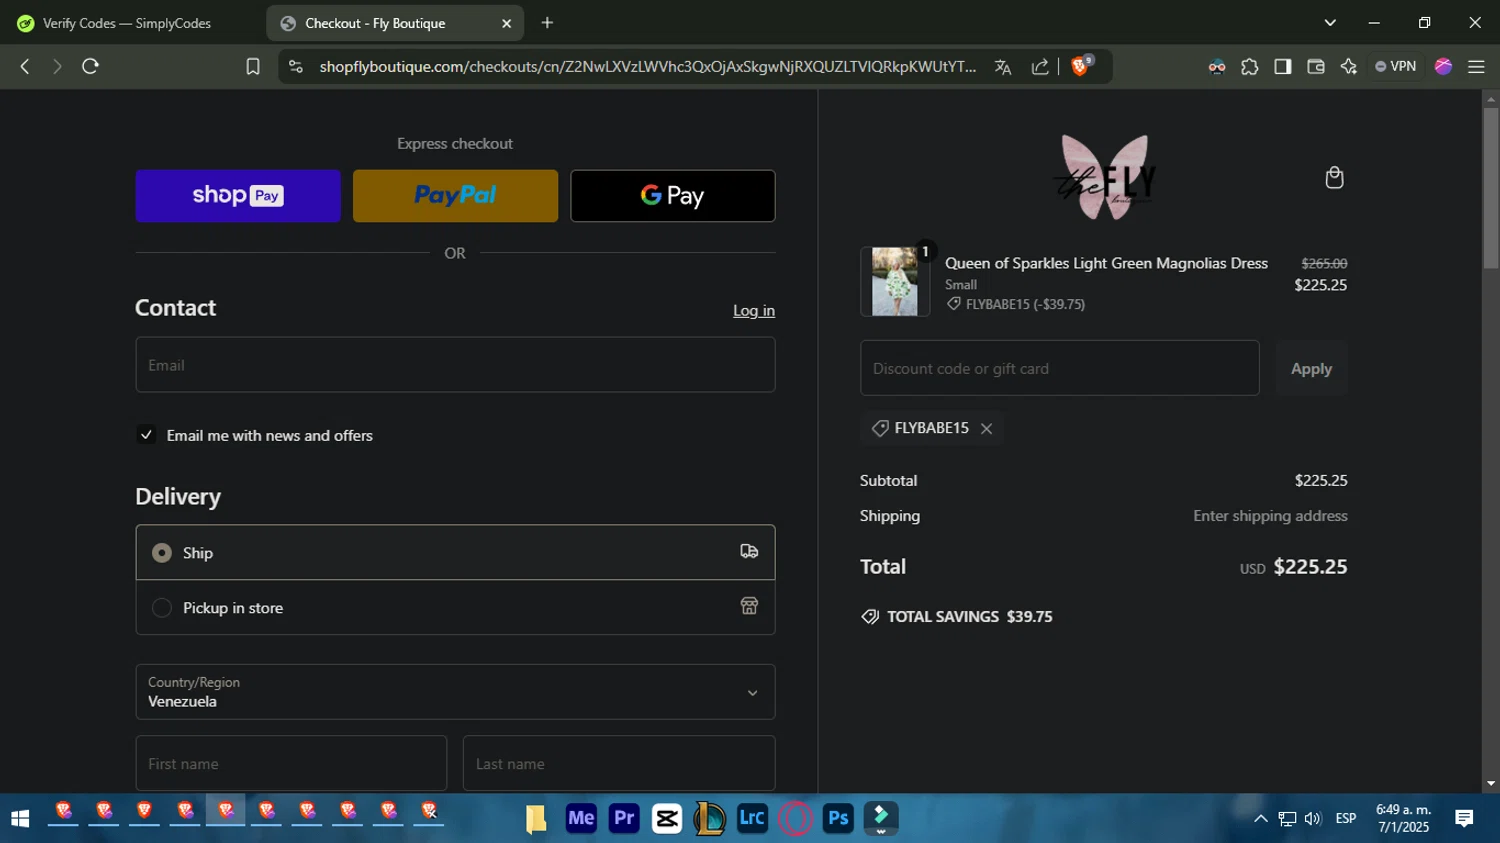Open Premiere Pro from taskbar
Screen dimensions: 1500x843
click(x=624, y=818)
